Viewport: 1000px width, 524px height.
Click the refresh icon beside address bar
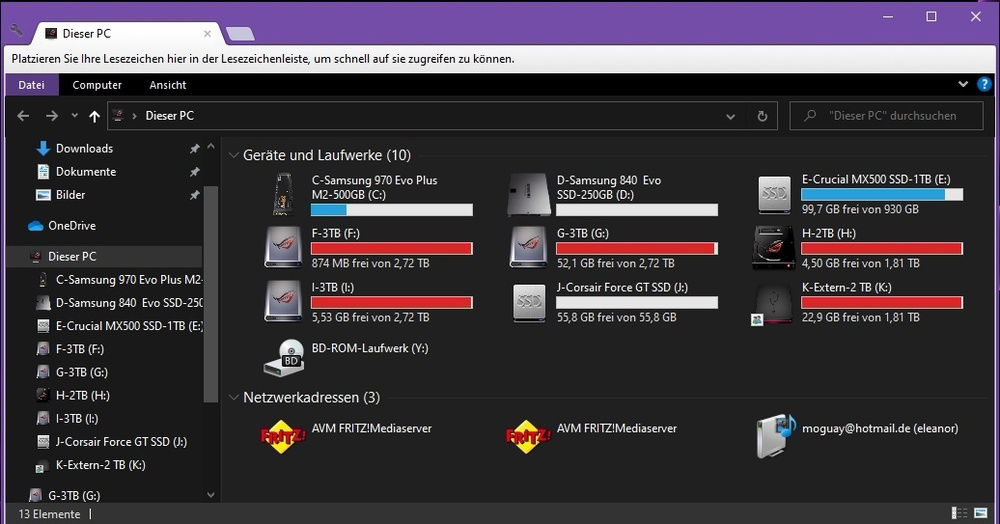point(762,116)
